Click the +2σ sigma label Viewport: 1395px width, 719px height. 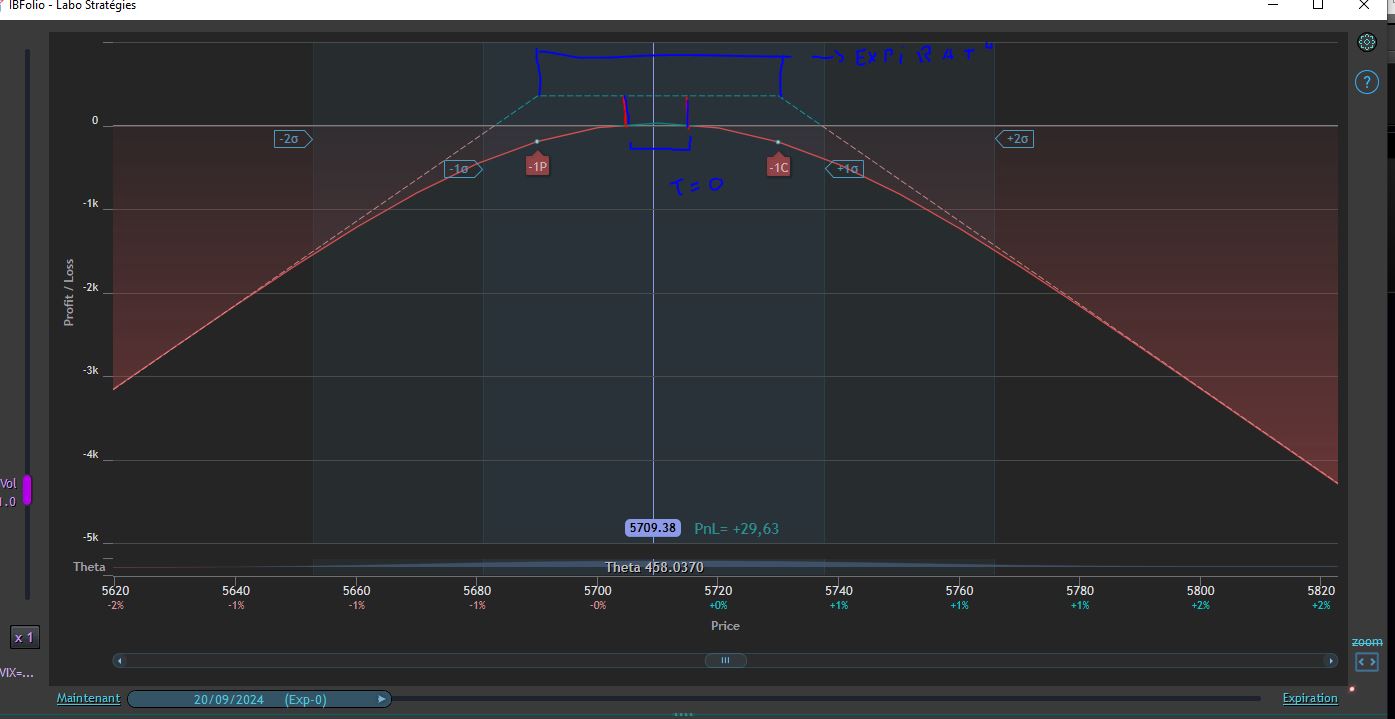1016,139
